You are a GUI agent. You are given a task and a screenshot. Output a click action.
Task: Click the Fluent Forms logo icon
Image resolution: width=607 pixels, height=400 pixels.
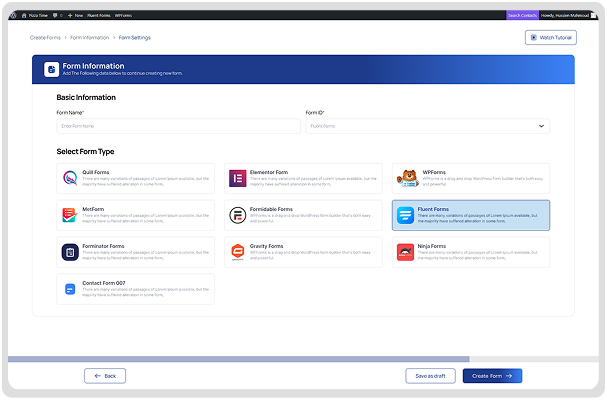click(x=405, y=215)
